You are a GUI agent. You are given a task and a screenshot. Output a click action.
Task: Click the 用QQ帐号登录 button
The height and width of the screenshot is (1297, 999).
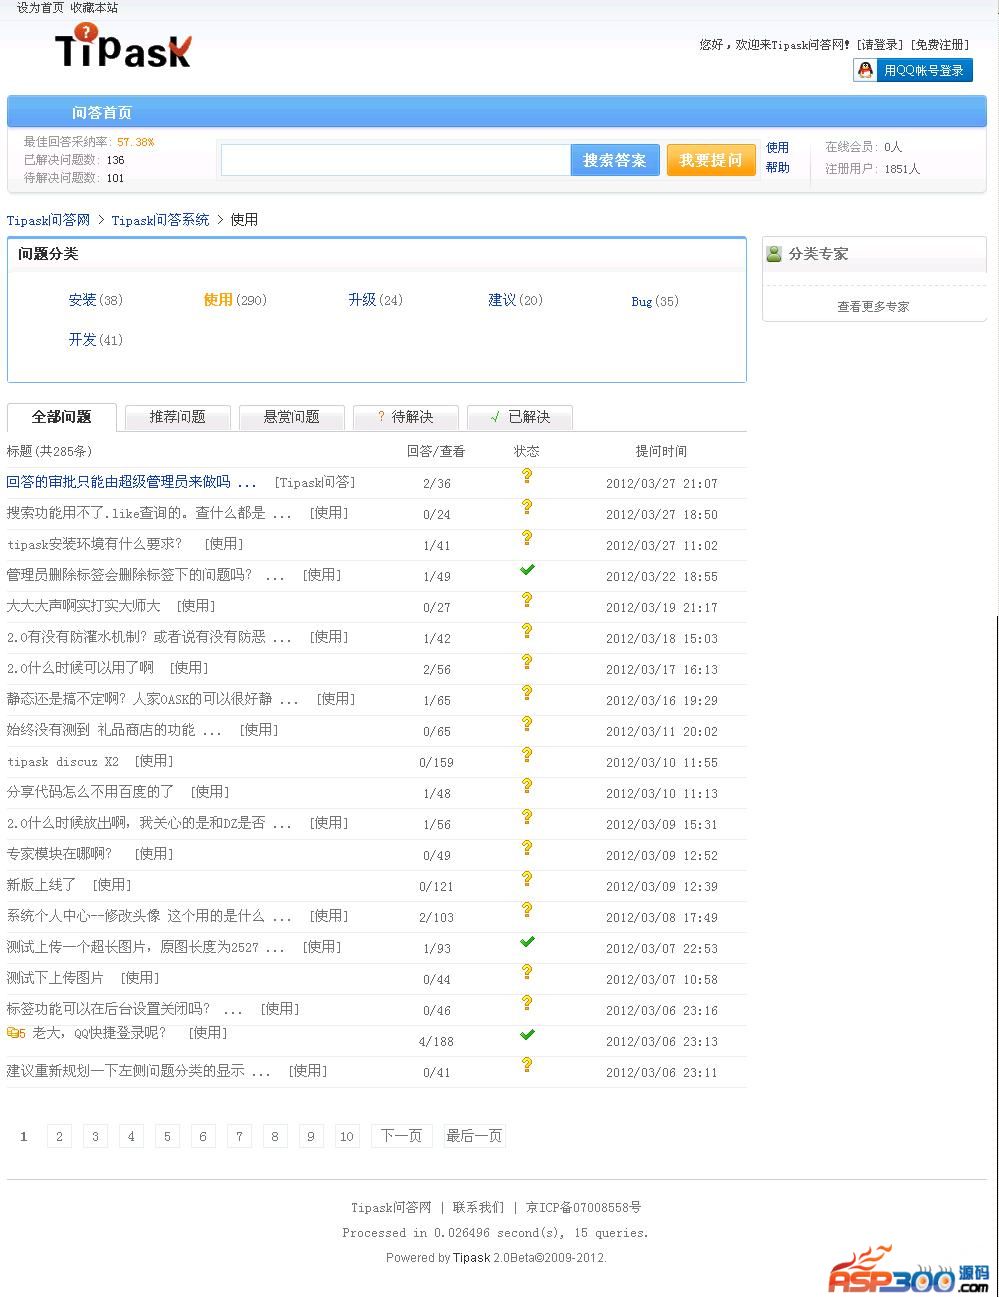point(913,70)
